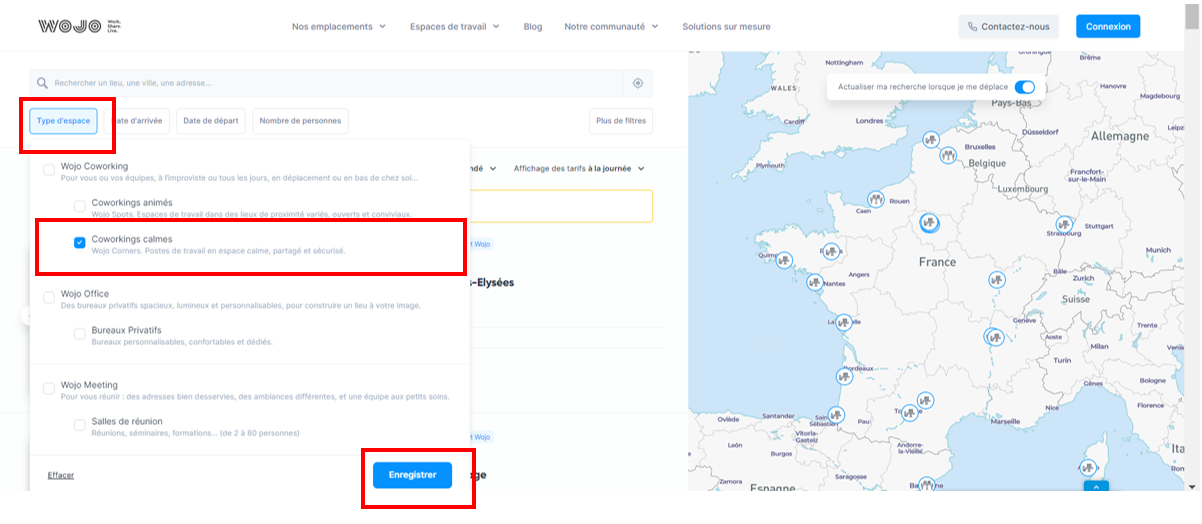1202x524 pixels.
Task: Click the location search input field
Action: [x=328, y=83]
